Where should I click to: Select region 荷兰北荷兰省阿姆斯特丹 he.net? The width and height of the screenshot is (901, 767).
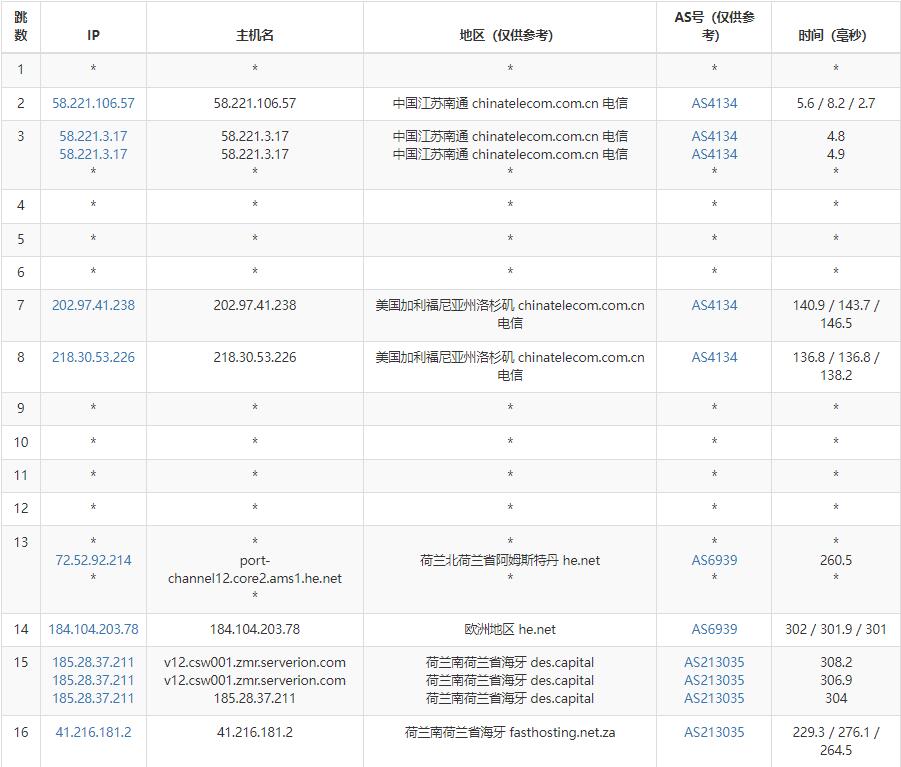coord(510,560)
